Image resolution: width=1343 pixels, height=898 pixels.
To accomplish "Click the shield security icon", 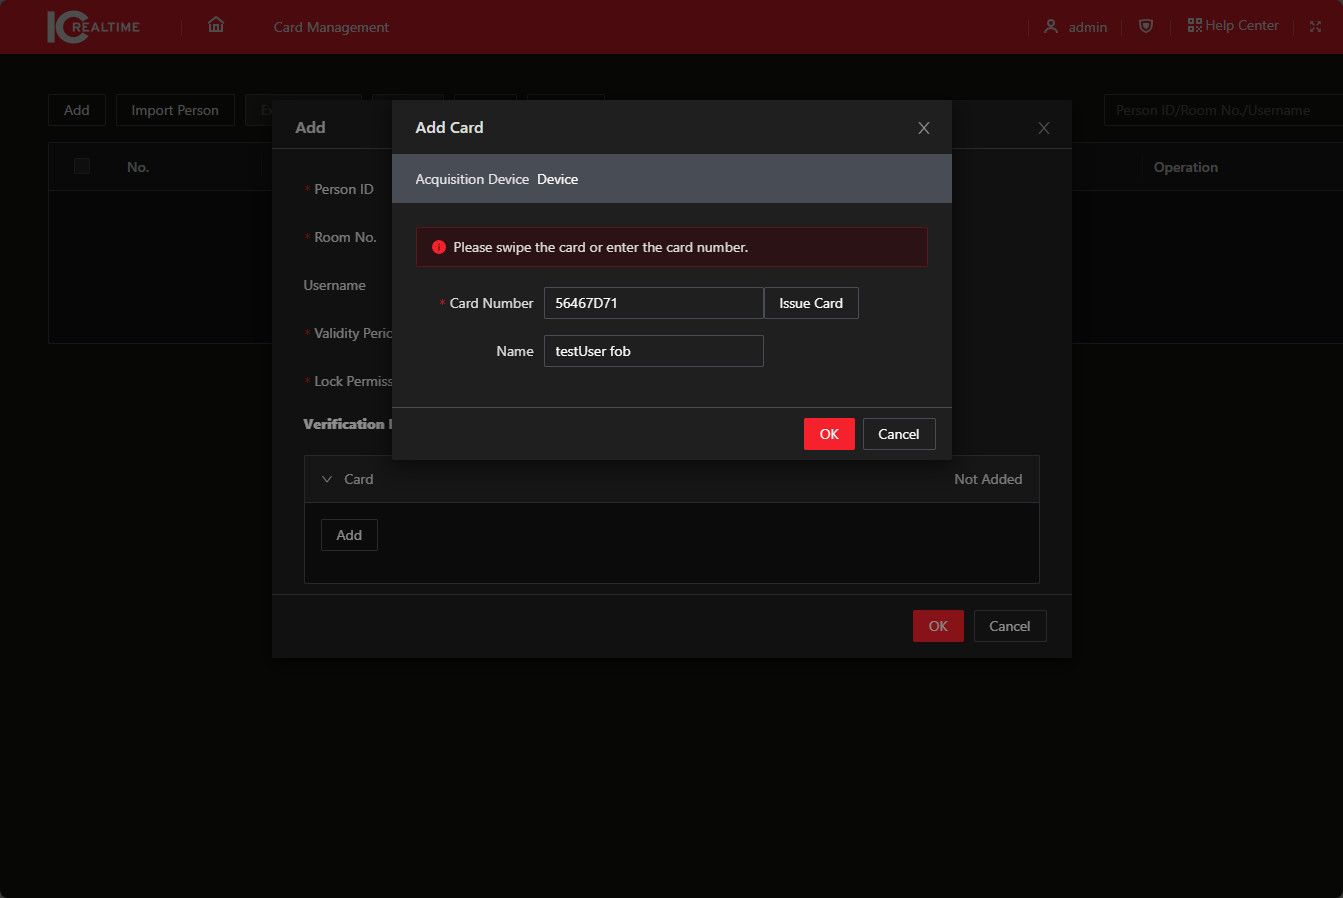I will tap(1146, 26).
